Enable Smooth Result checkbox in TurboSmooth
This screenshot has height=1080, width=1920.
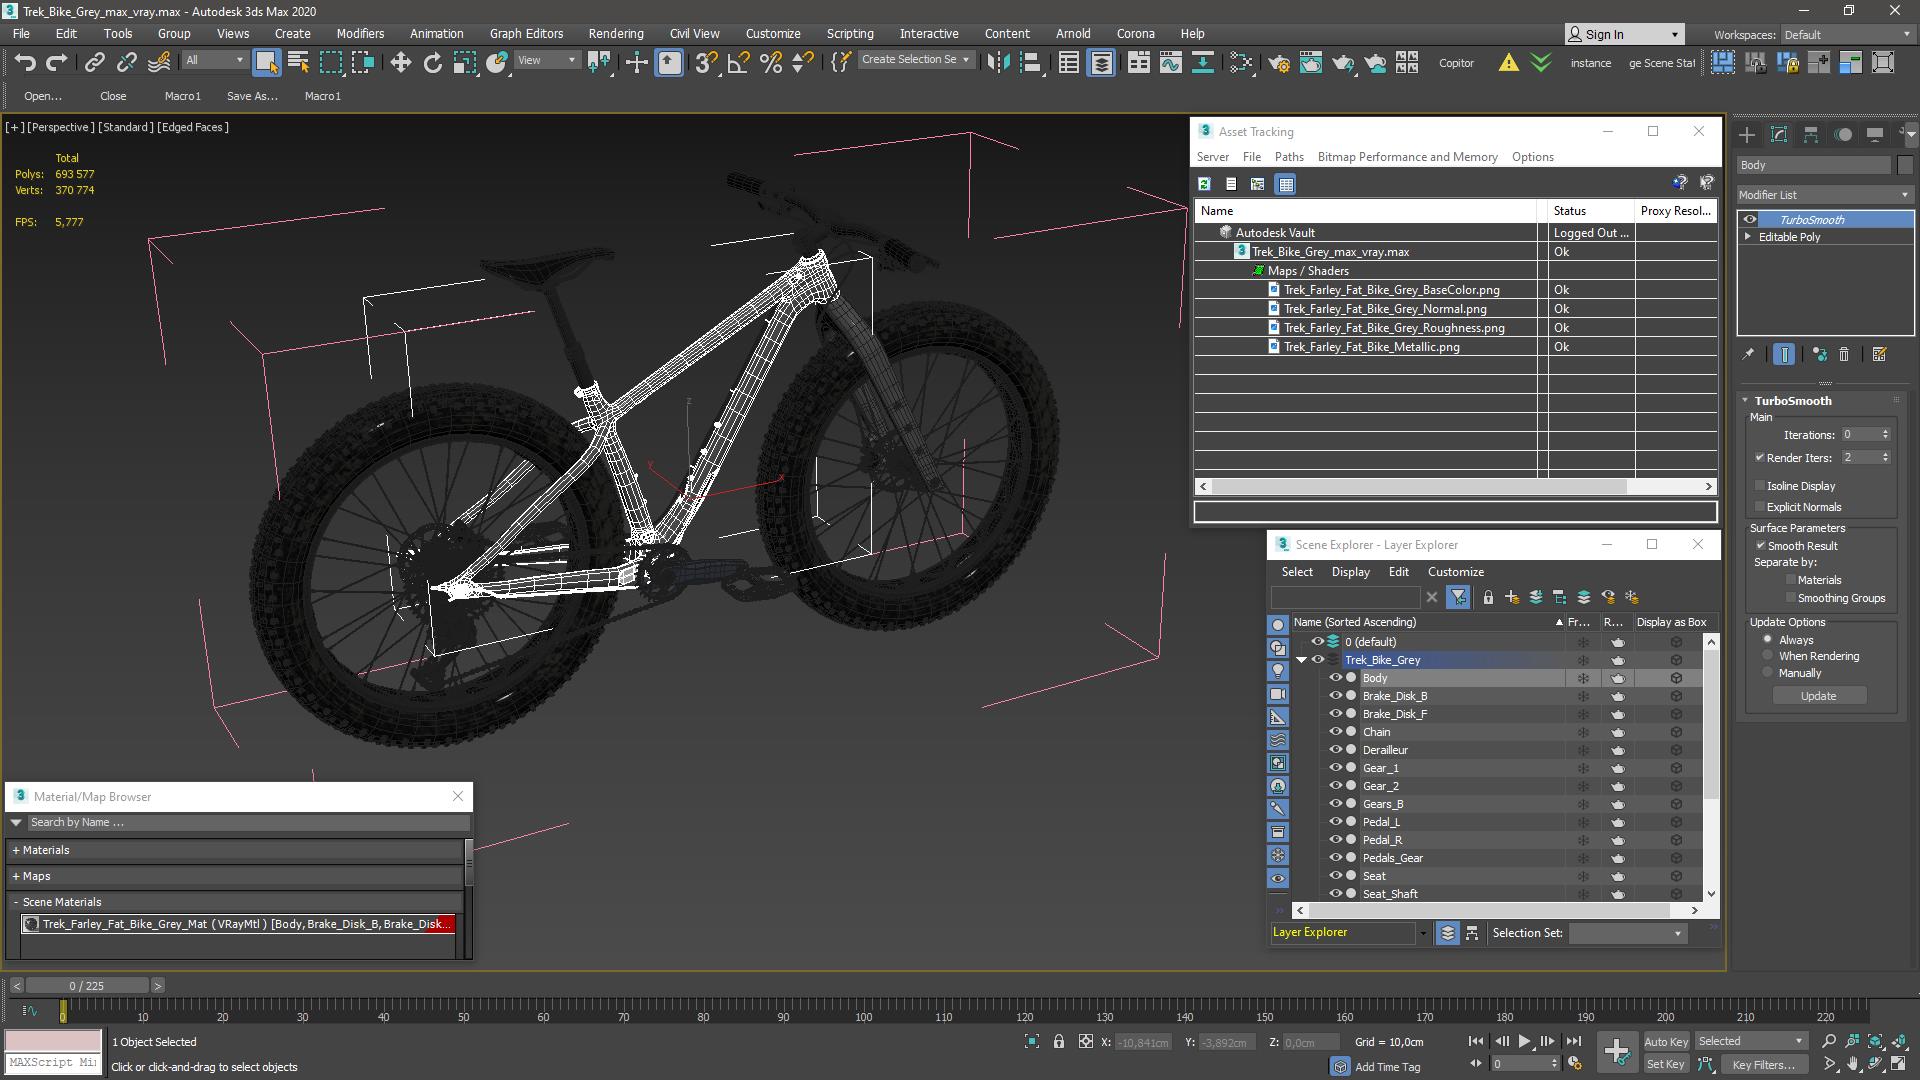[x=1760, y=545]
